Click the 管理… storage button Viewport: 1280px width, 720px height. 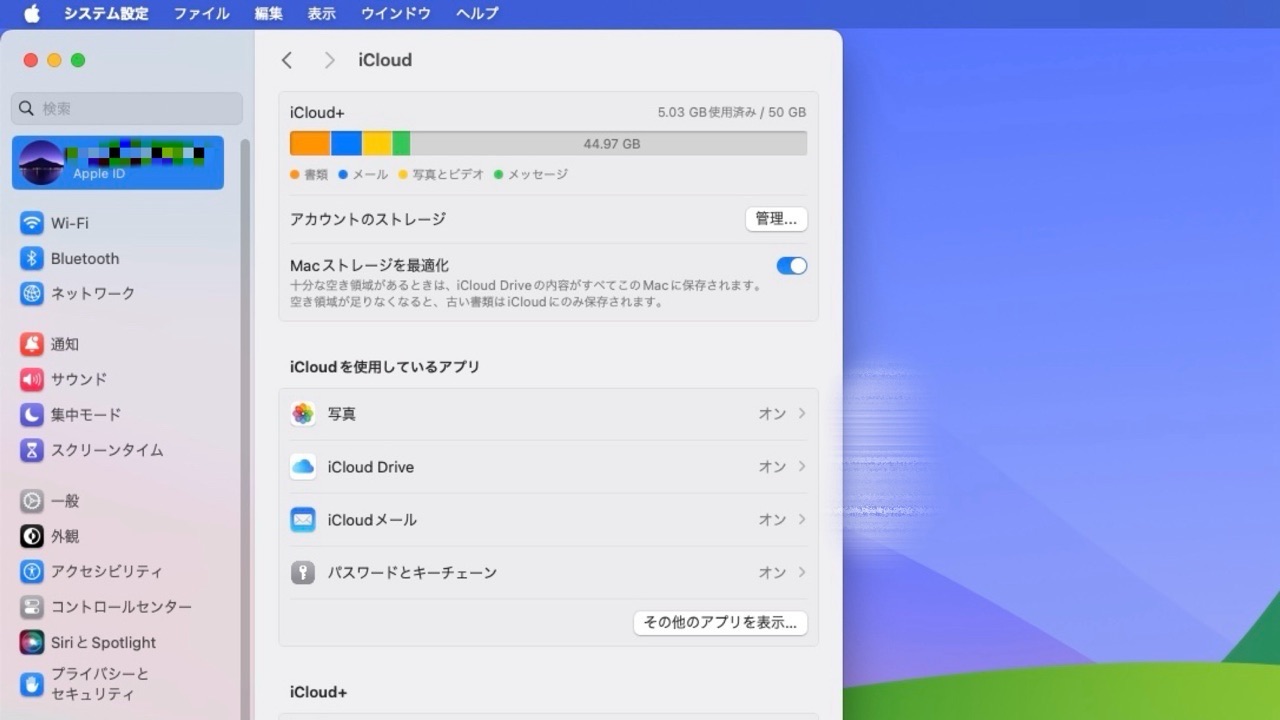[776, 219]
